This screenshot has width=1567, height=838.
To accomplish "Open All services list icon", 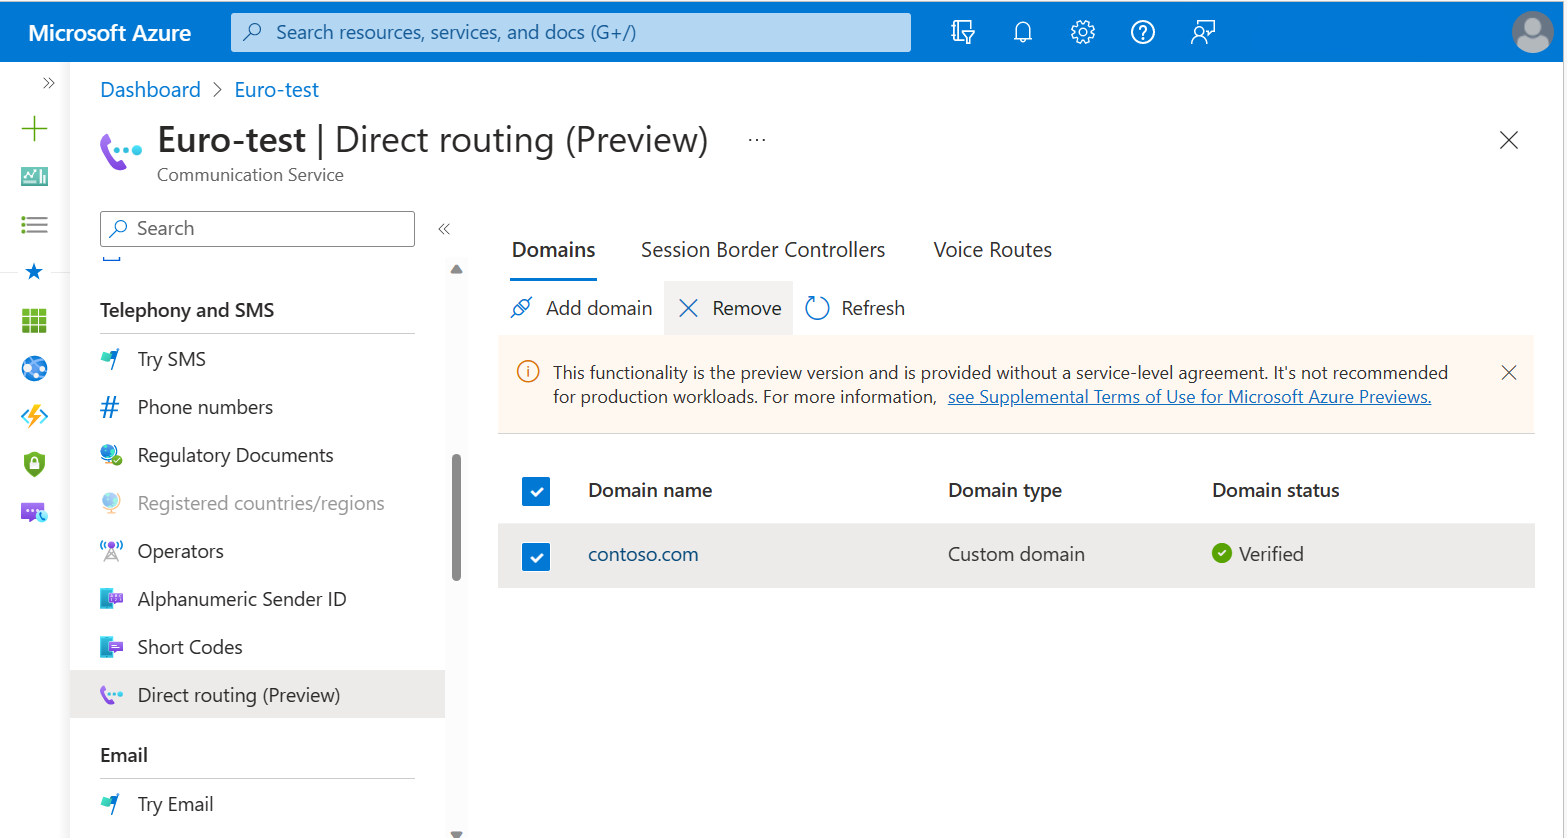I will tap(34, 224).
